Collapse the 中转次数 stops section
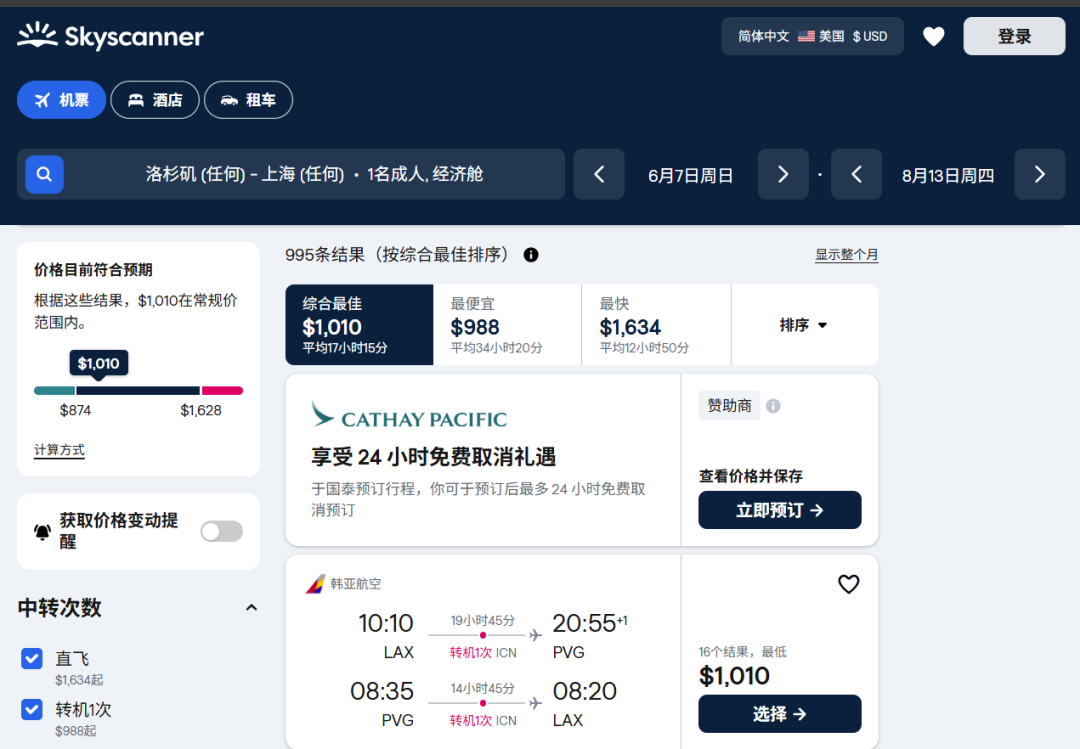 (x=251, y=608)
